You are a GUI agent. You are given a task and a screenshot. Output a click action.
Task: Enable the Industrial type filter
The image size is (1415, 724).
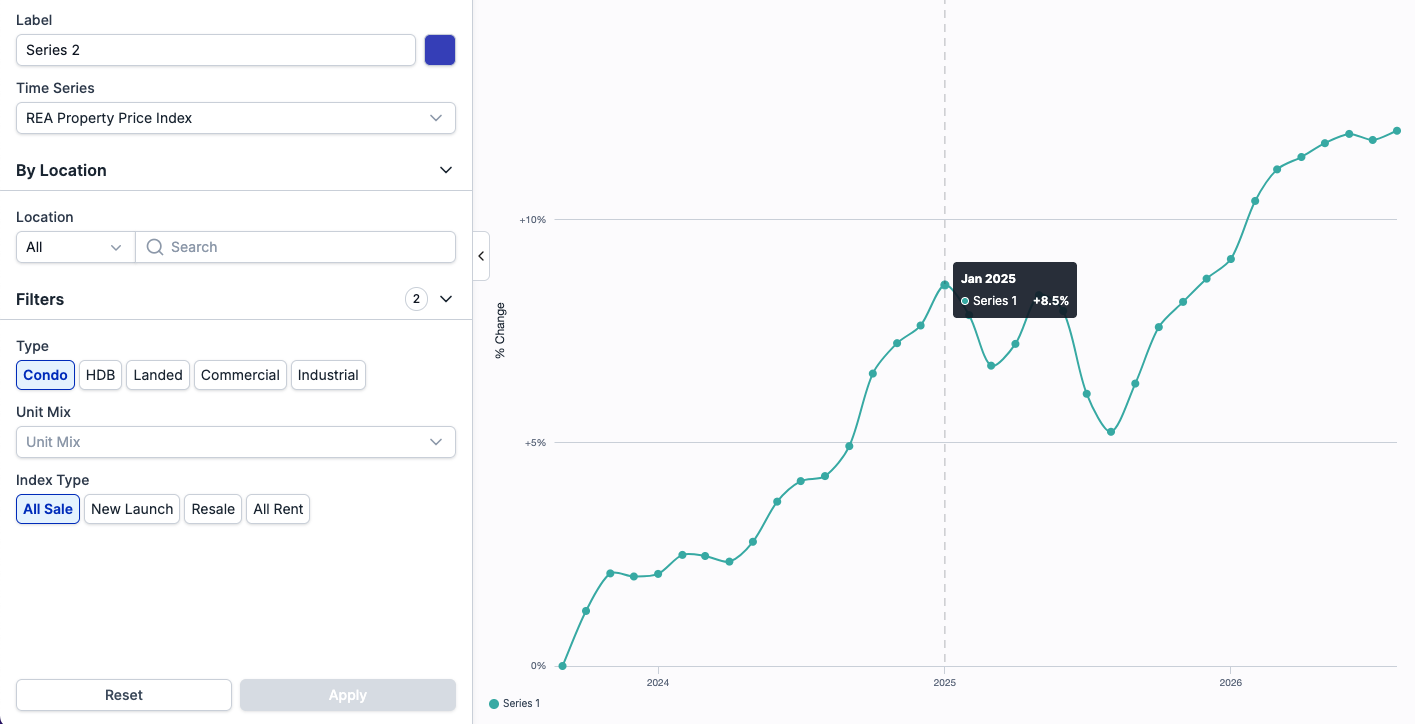pyautogui.click(x=328, y=375)
